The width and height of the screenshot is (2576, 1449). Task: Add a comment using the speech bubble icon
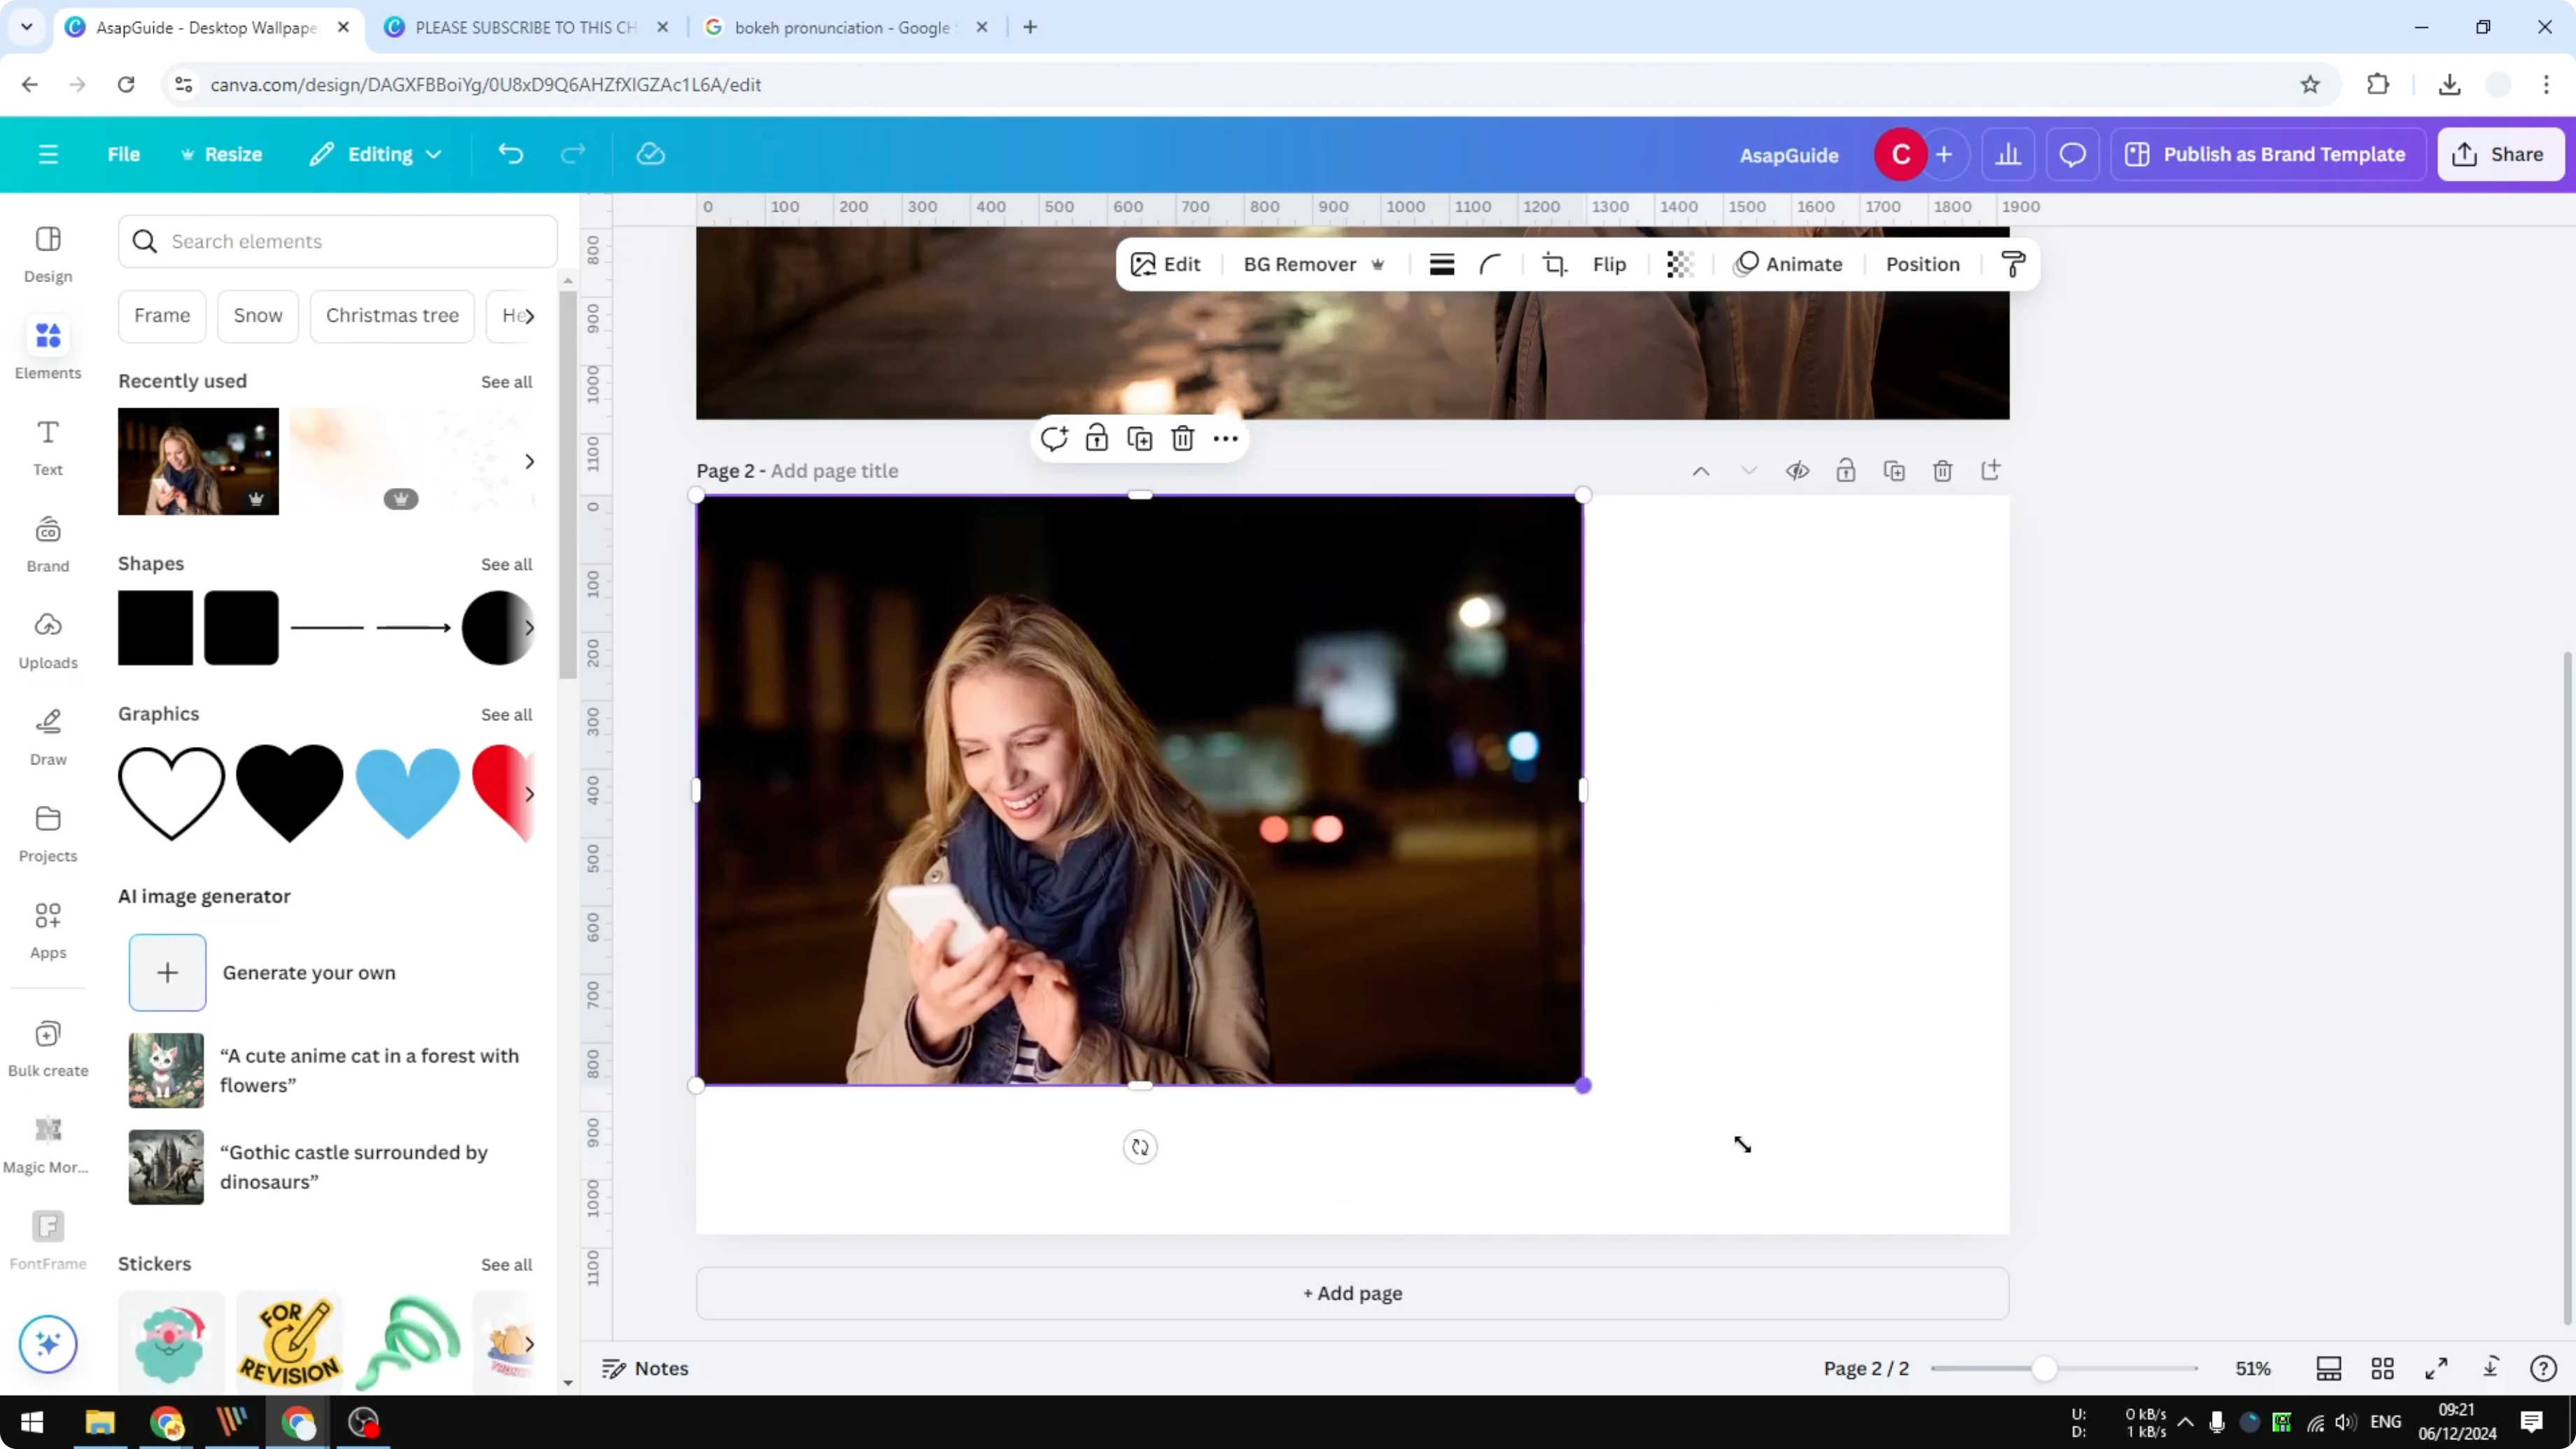(x=2072, y=154)
